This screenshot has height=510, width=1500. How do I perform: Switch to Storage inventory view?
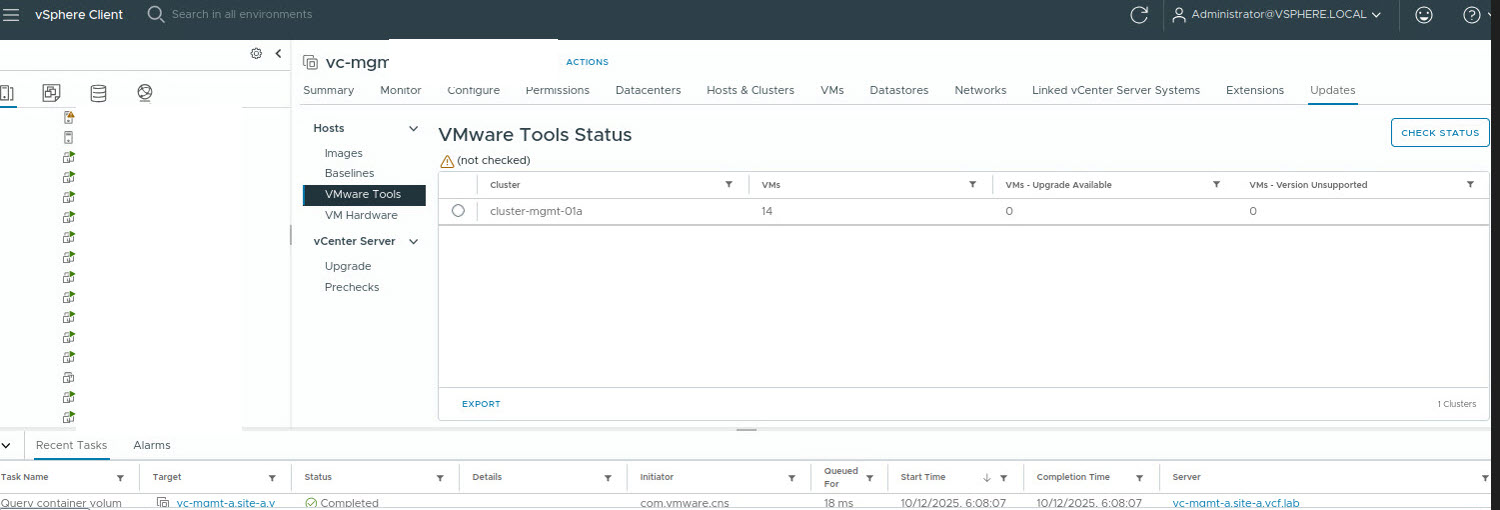click(x=98, y=93)
